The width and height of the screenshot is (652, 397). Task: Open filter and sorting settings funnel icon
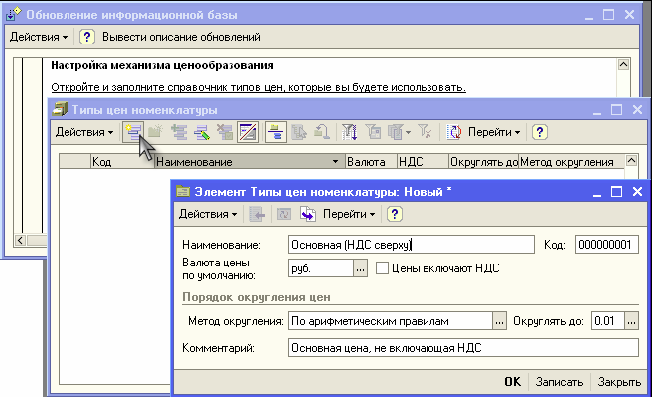pyautogui.click(x=349, y=132)
